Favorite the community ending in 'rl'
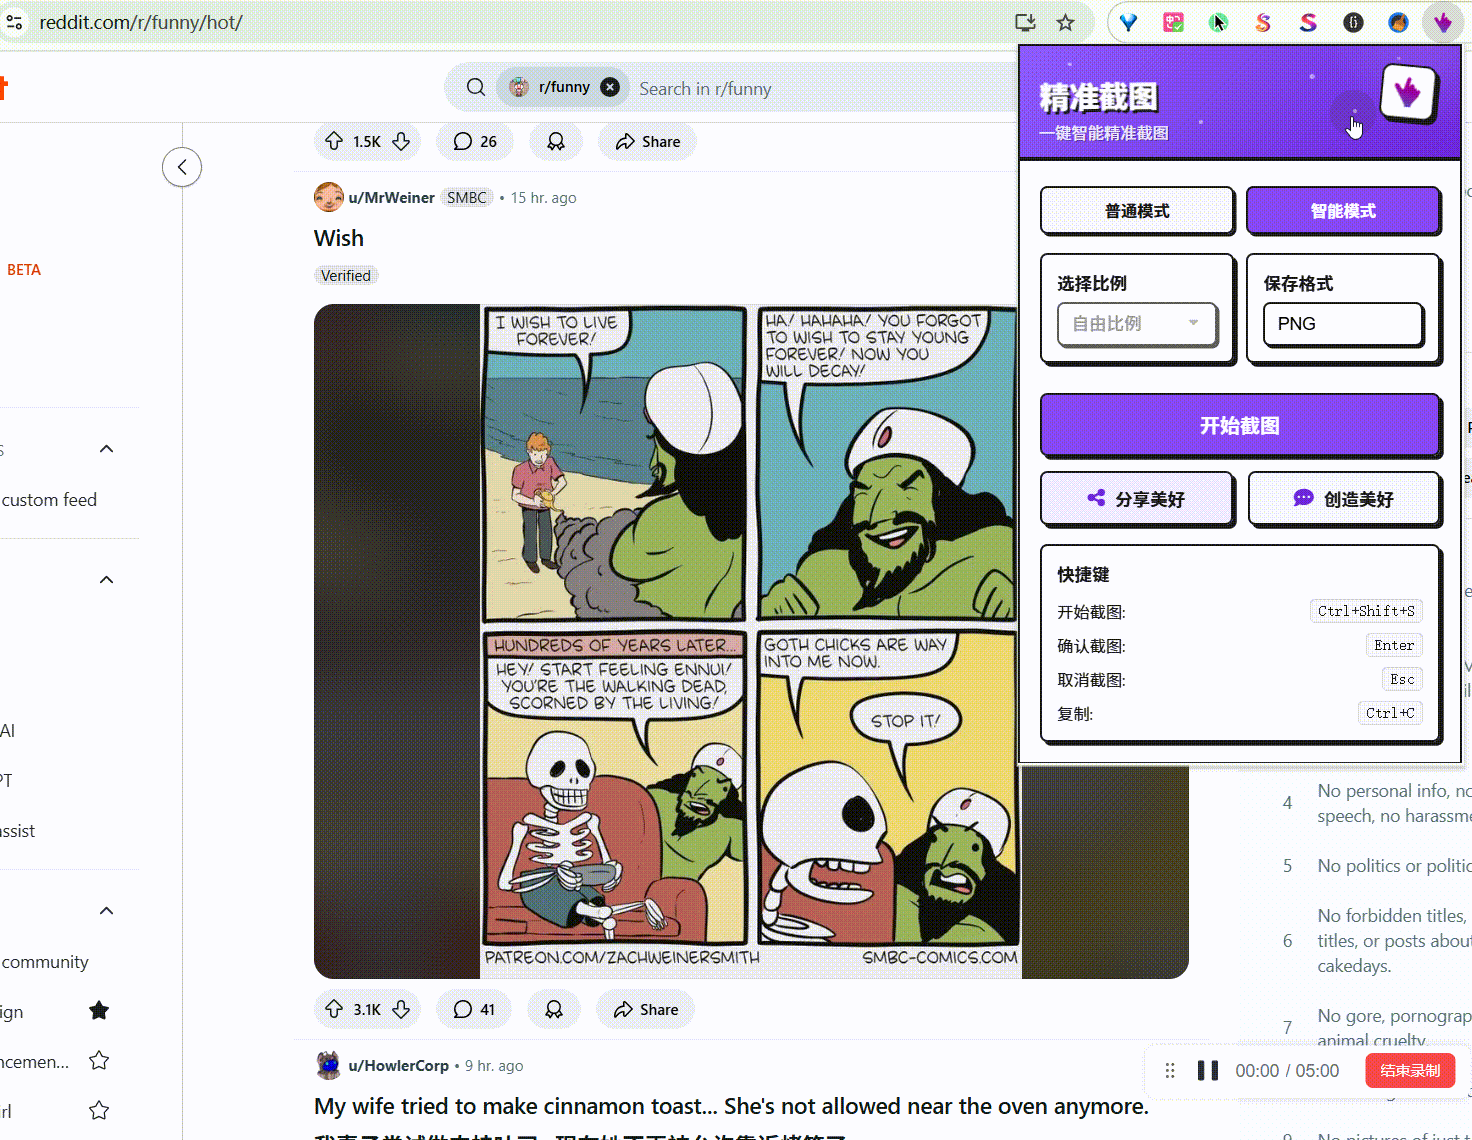 pyautogui.click(x=99, y=1111)
